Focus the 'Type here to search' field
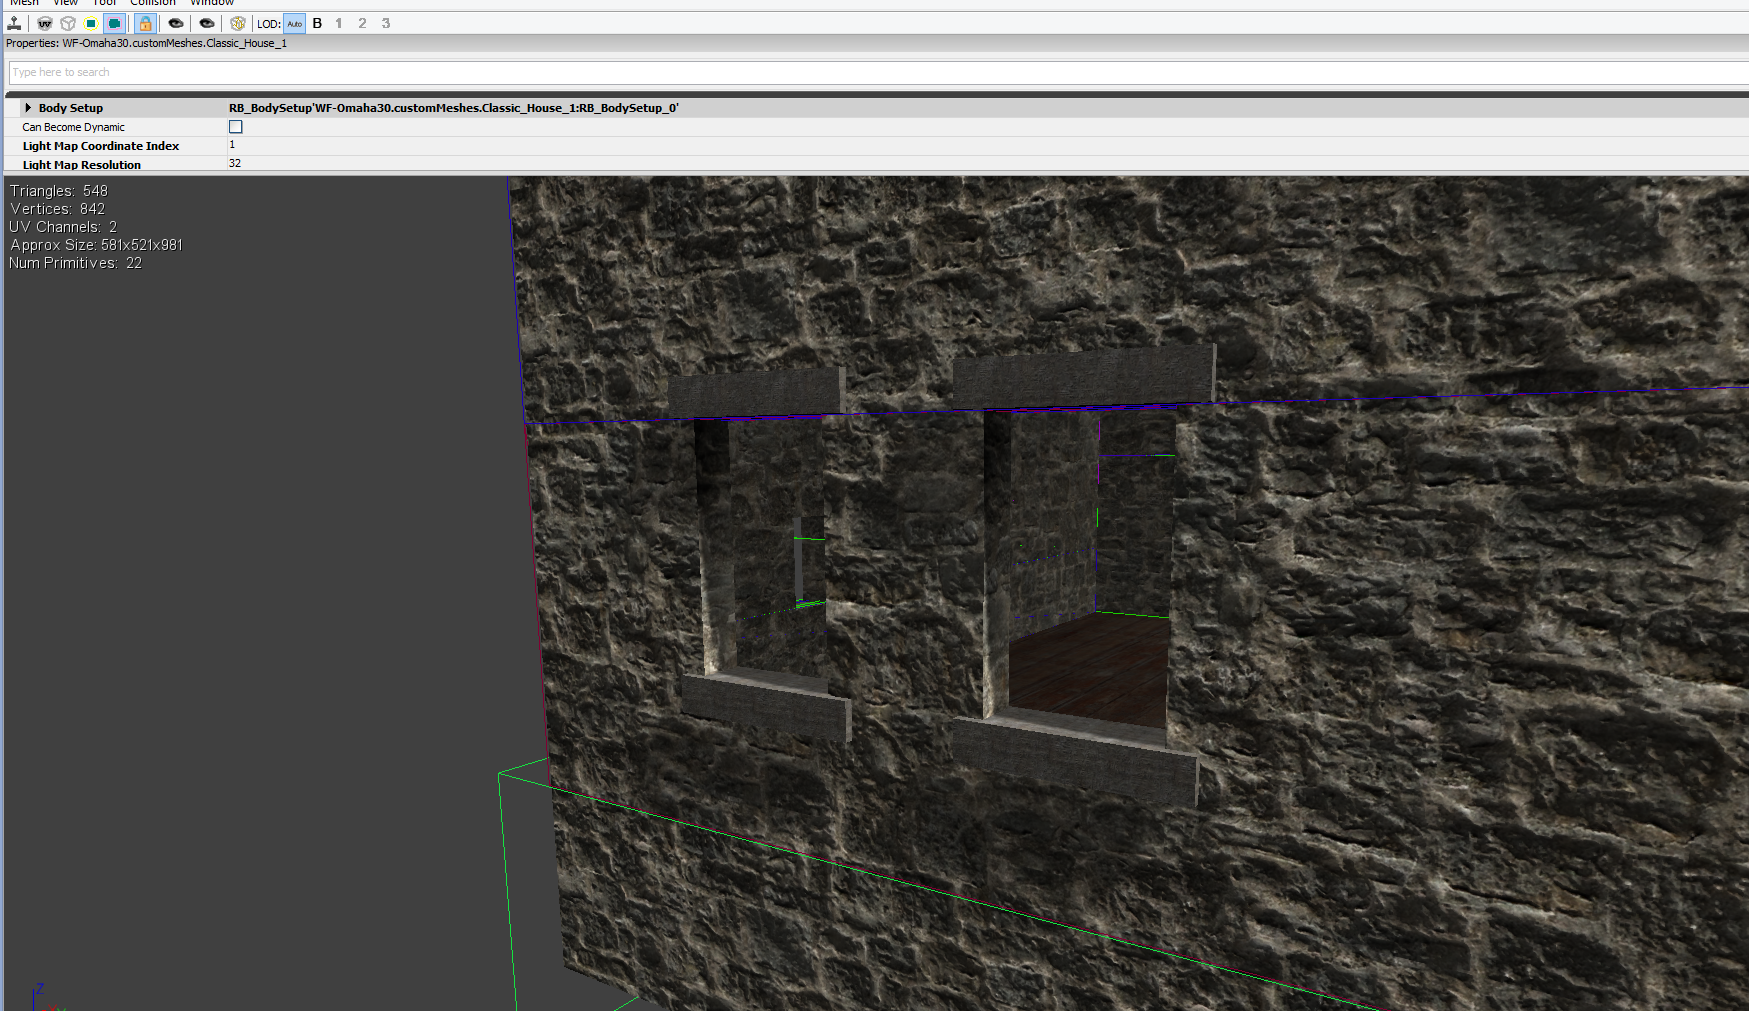Viewport: 1749px width, 1011px height. [879, 72]
